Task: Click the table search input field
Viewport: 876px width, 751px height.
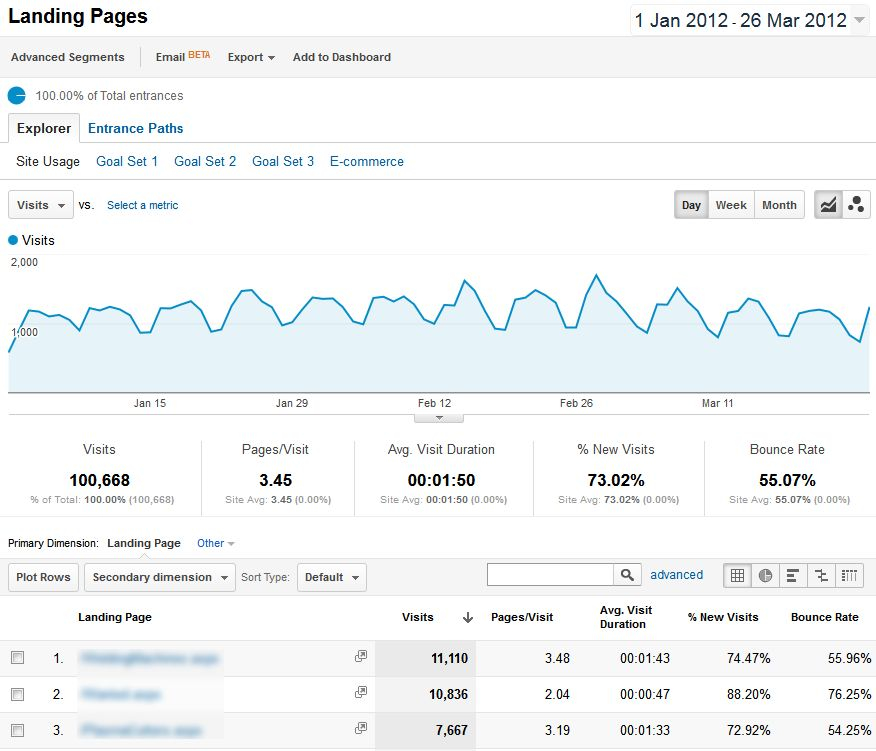Action: point(549,575)
